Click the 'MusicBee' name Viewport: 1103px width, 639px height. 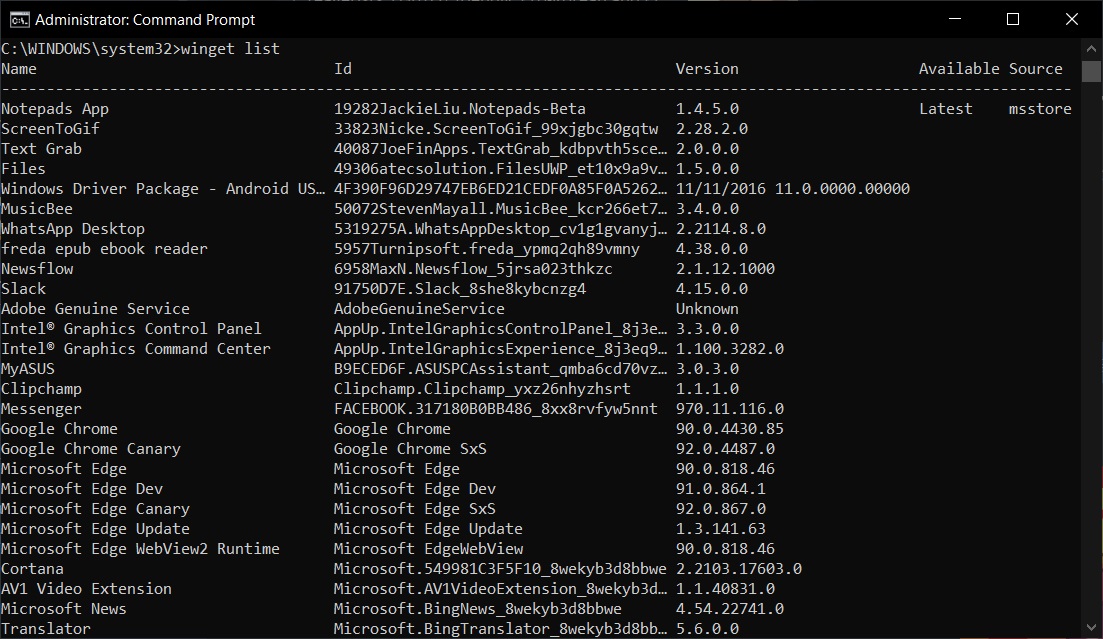(x=37, y=209)
